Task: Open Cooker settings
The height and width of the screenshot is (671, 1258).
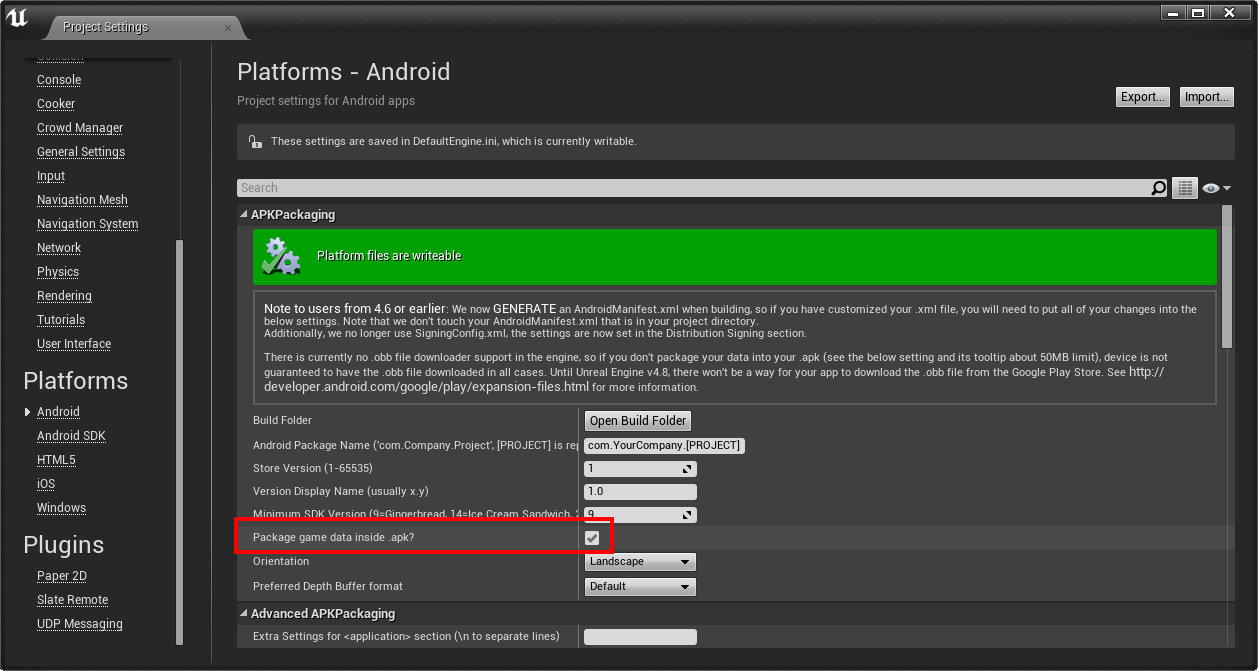Action: 56,104
